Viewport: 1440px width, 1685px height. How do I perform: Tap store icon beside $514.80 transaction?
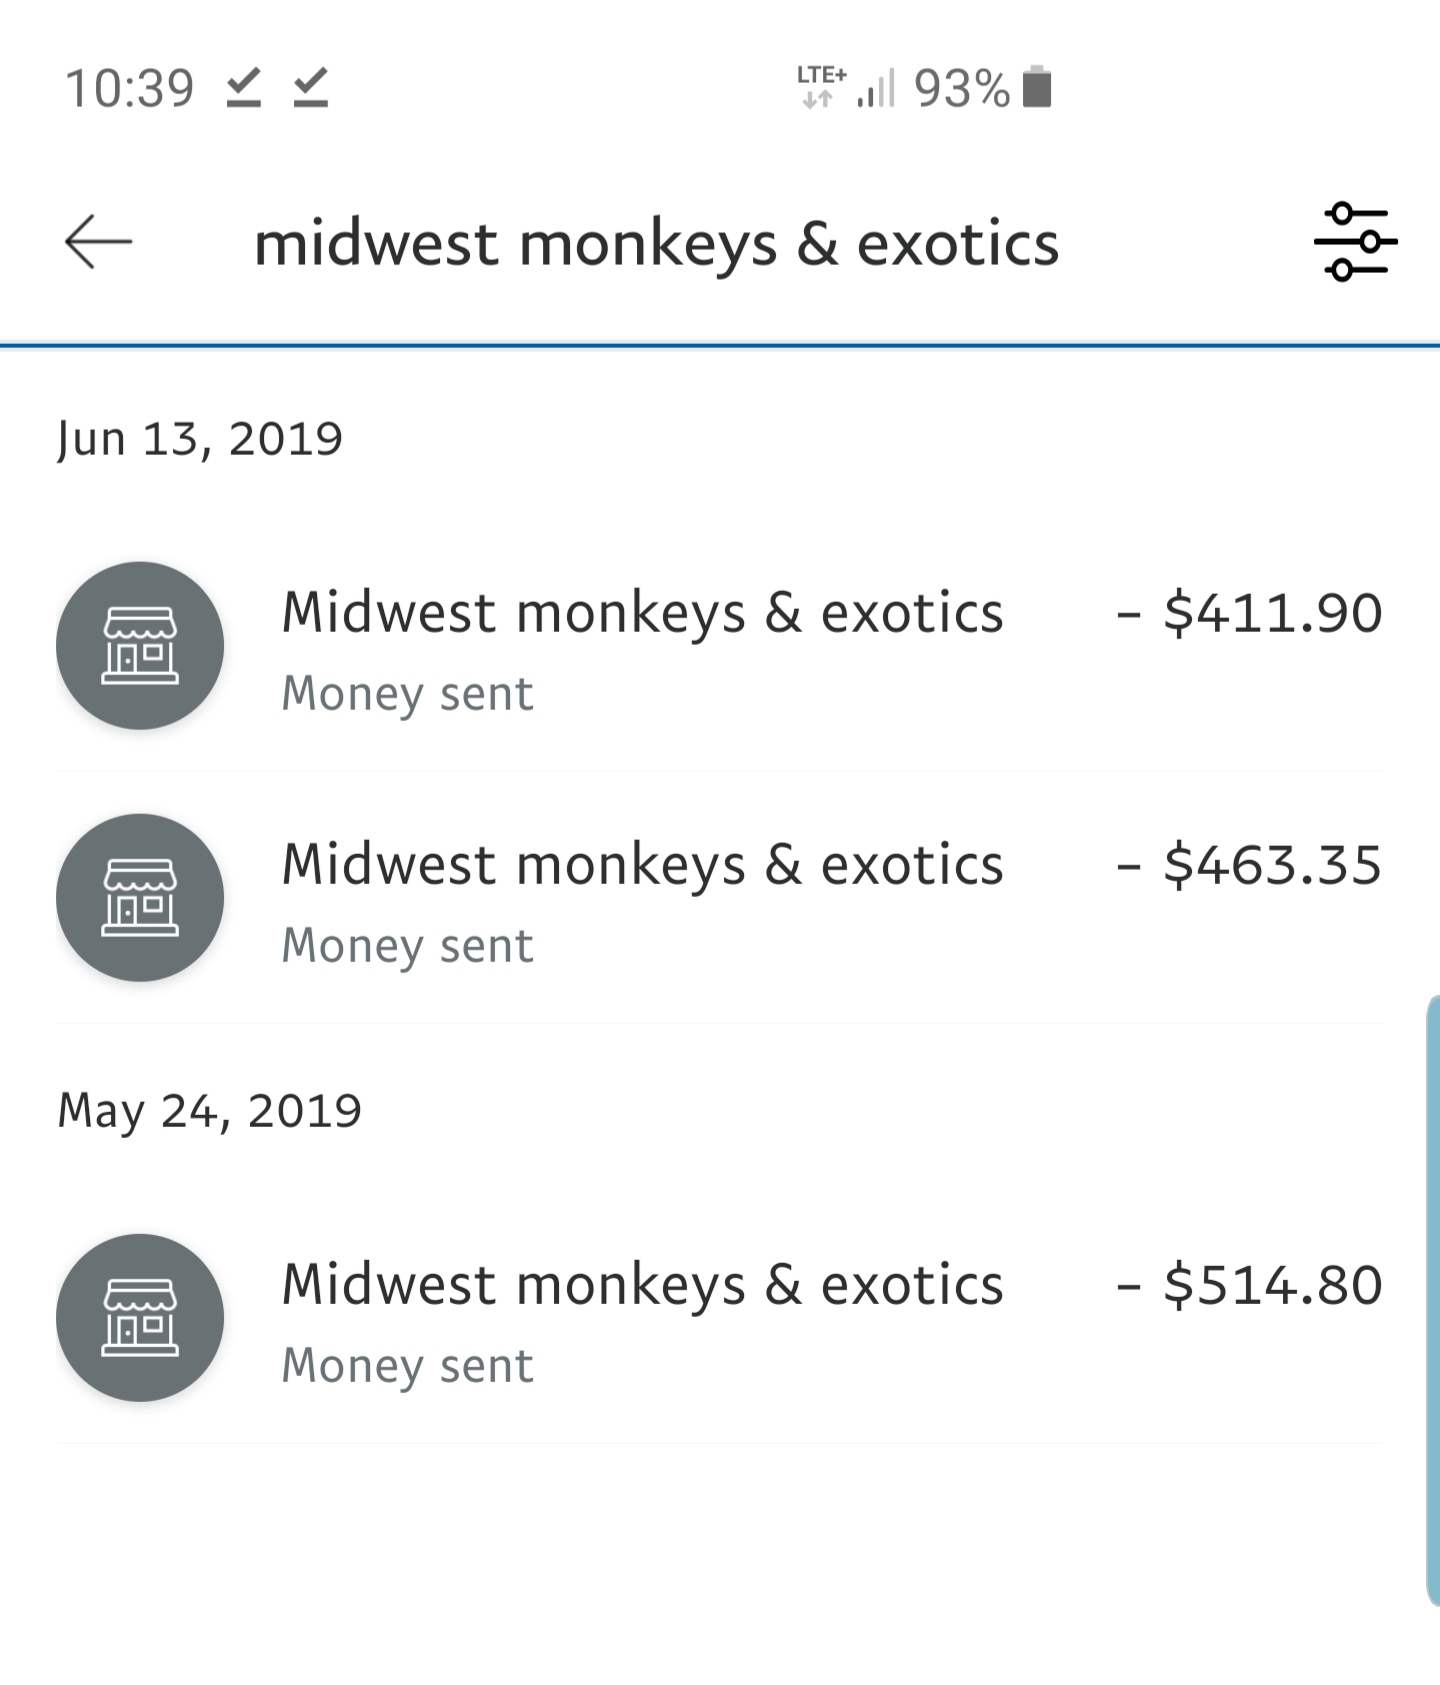pyautogui.click(x=140, y=1317)
